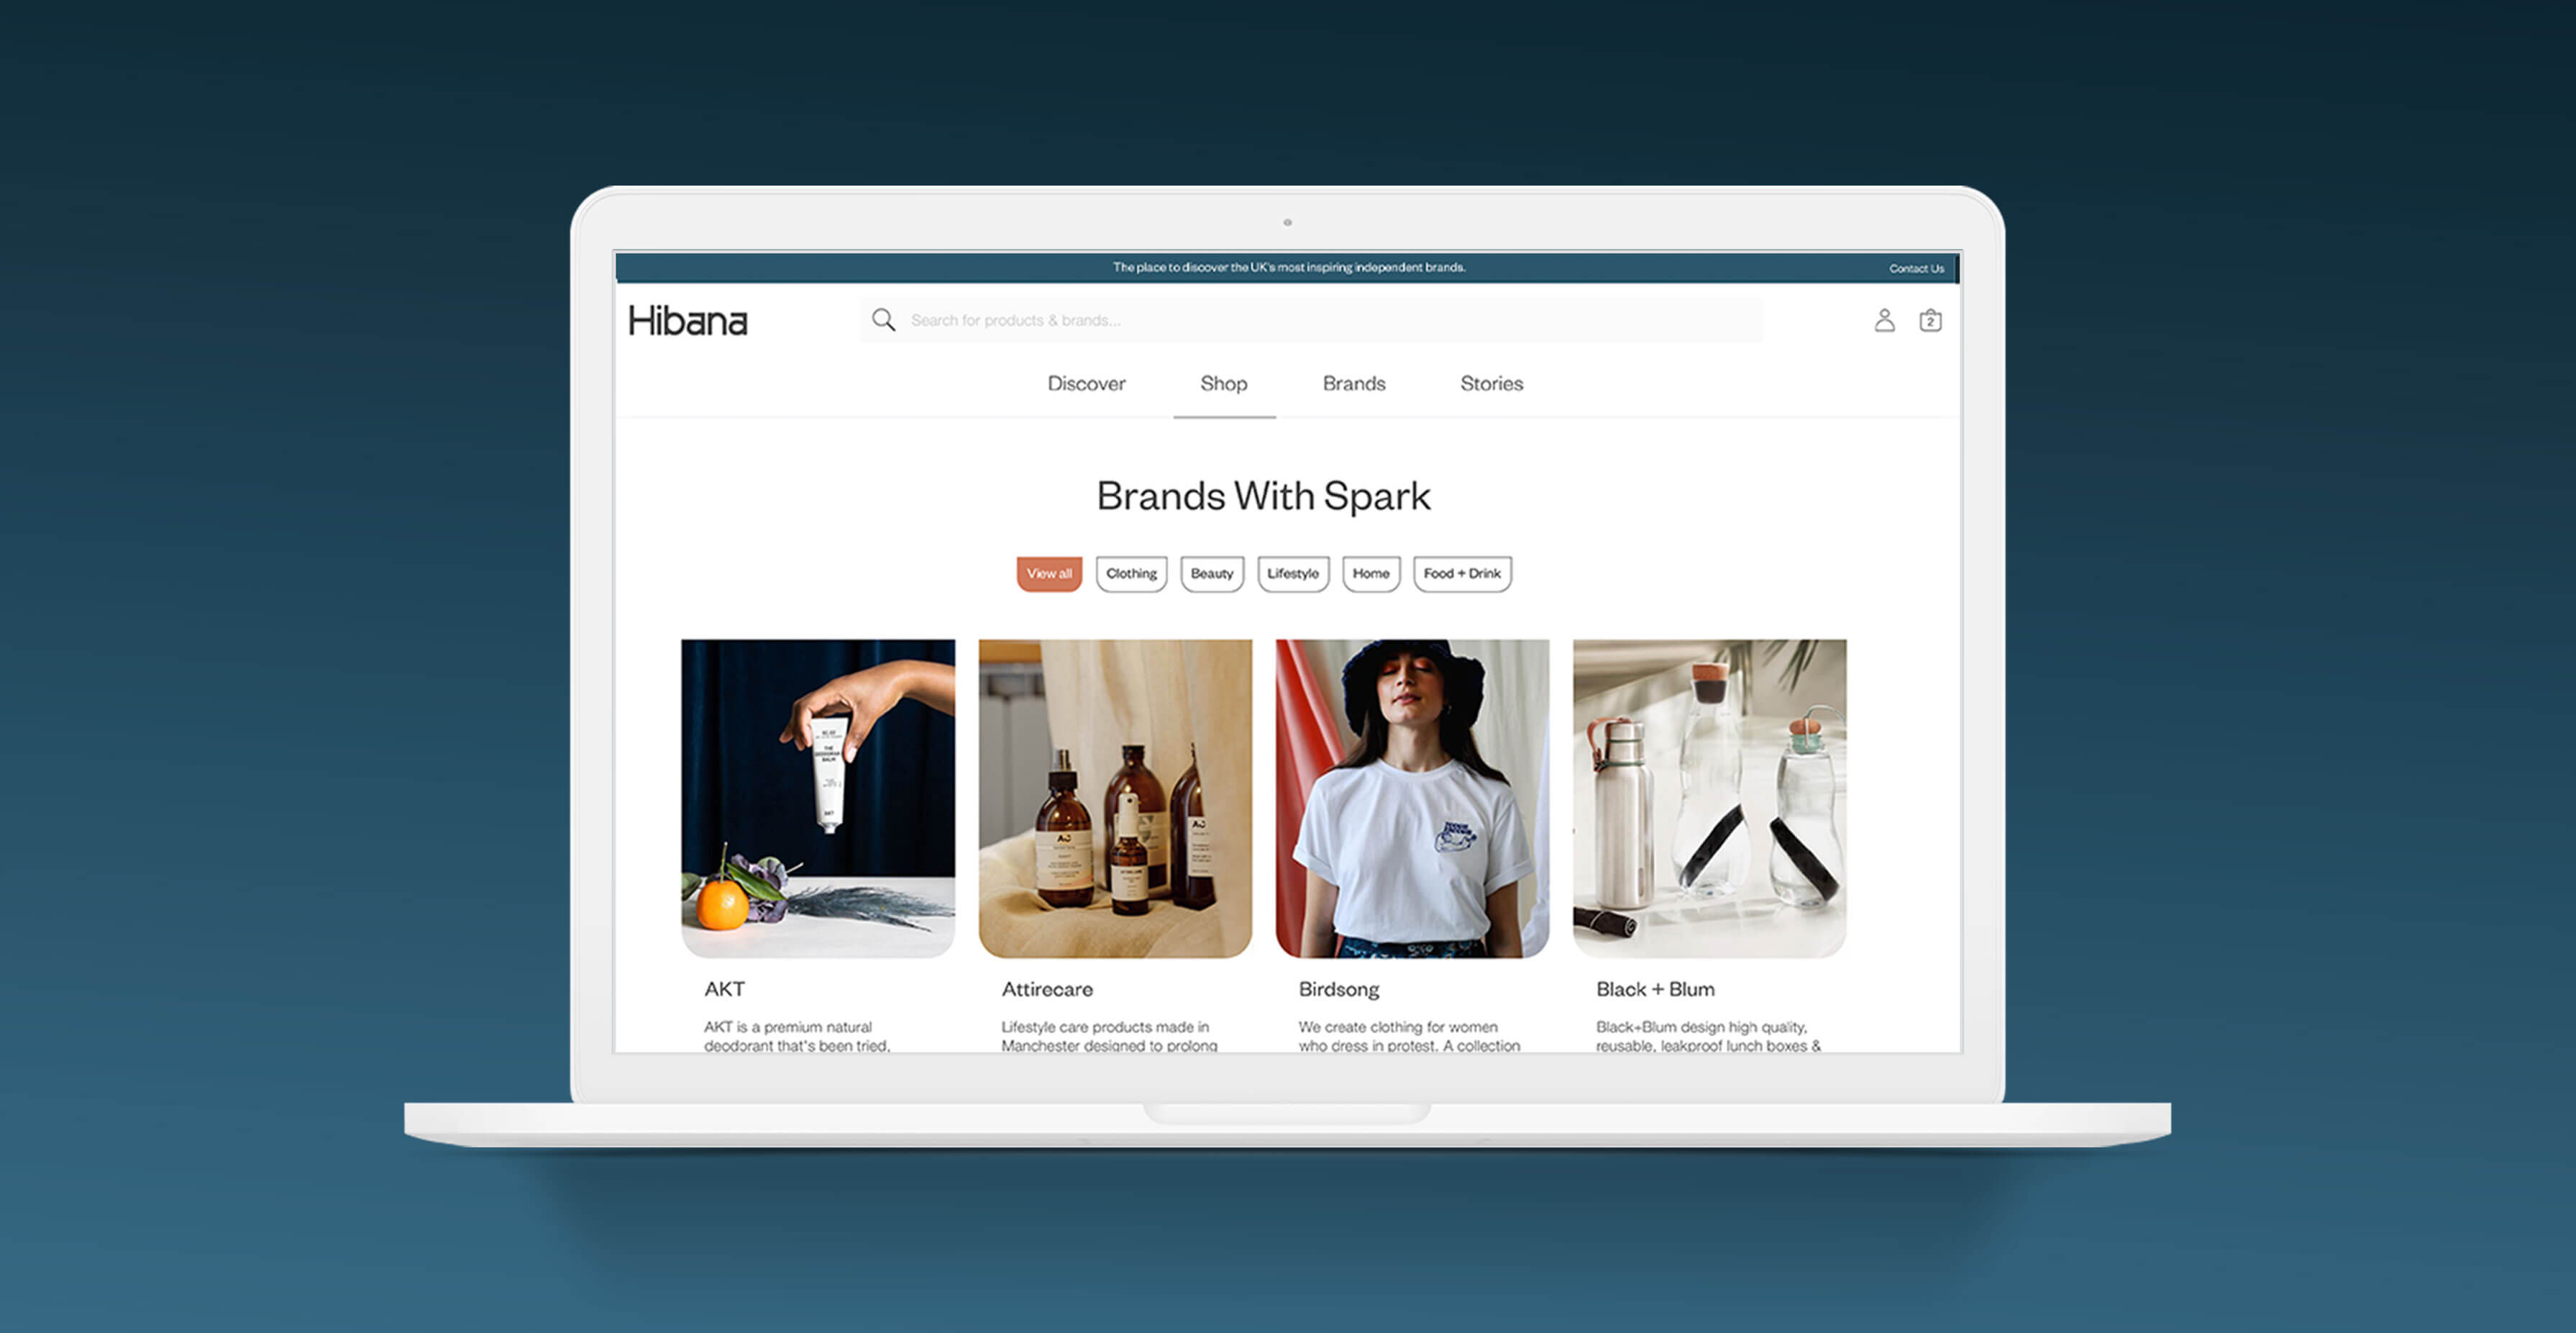Switch to the Stories tab
This screenshot has width=2576, height=1333.
pyautogui.click(x=1491, y=383)
